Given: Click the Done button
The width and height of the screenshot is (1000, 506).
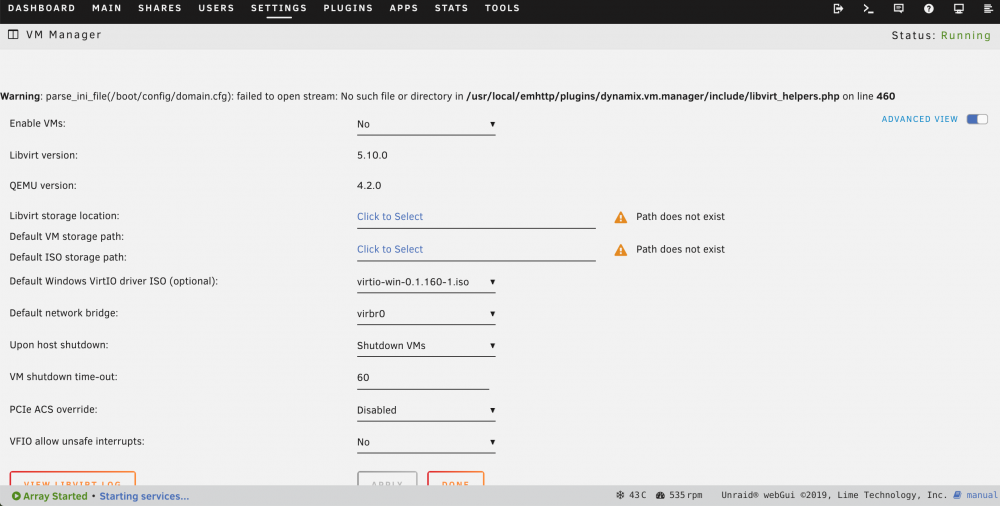Looking at the screenshot, I should [455, 479].
